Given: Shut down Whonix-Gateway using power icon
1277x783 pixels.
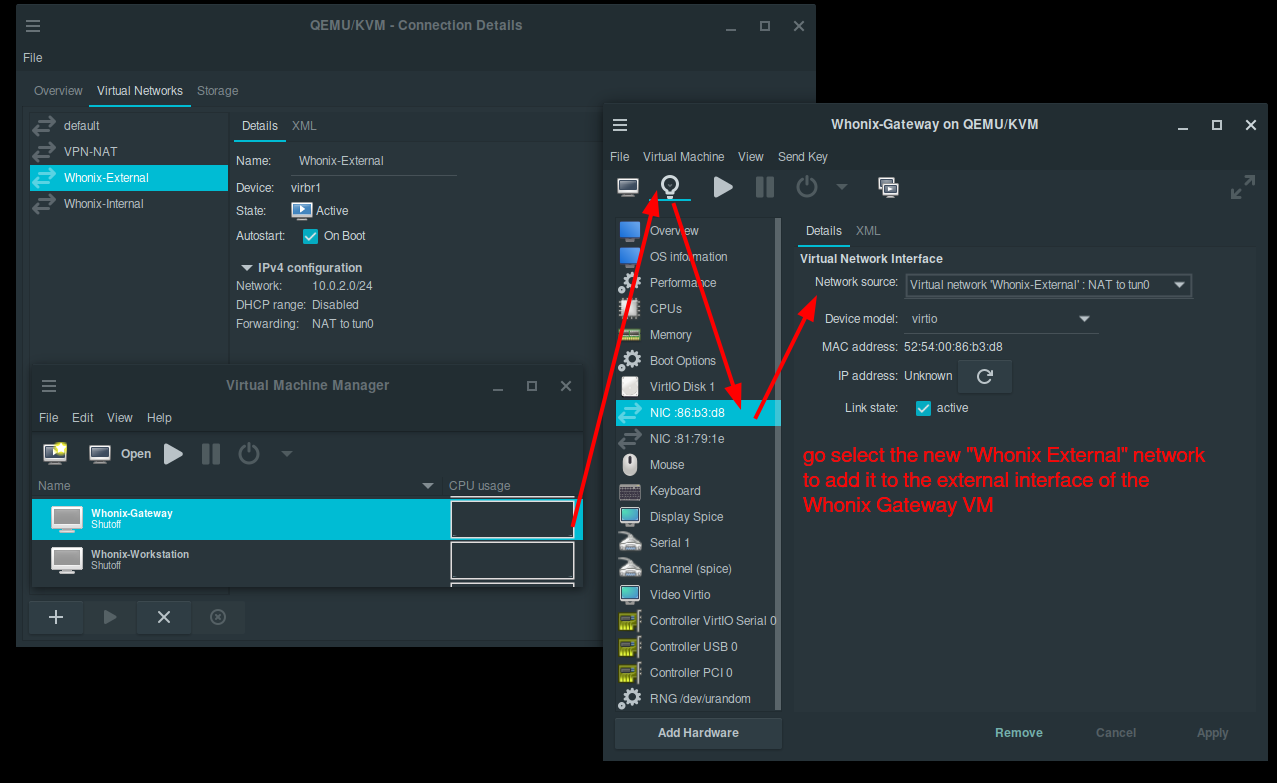Looking at the screenshot, I should [807, 187].
